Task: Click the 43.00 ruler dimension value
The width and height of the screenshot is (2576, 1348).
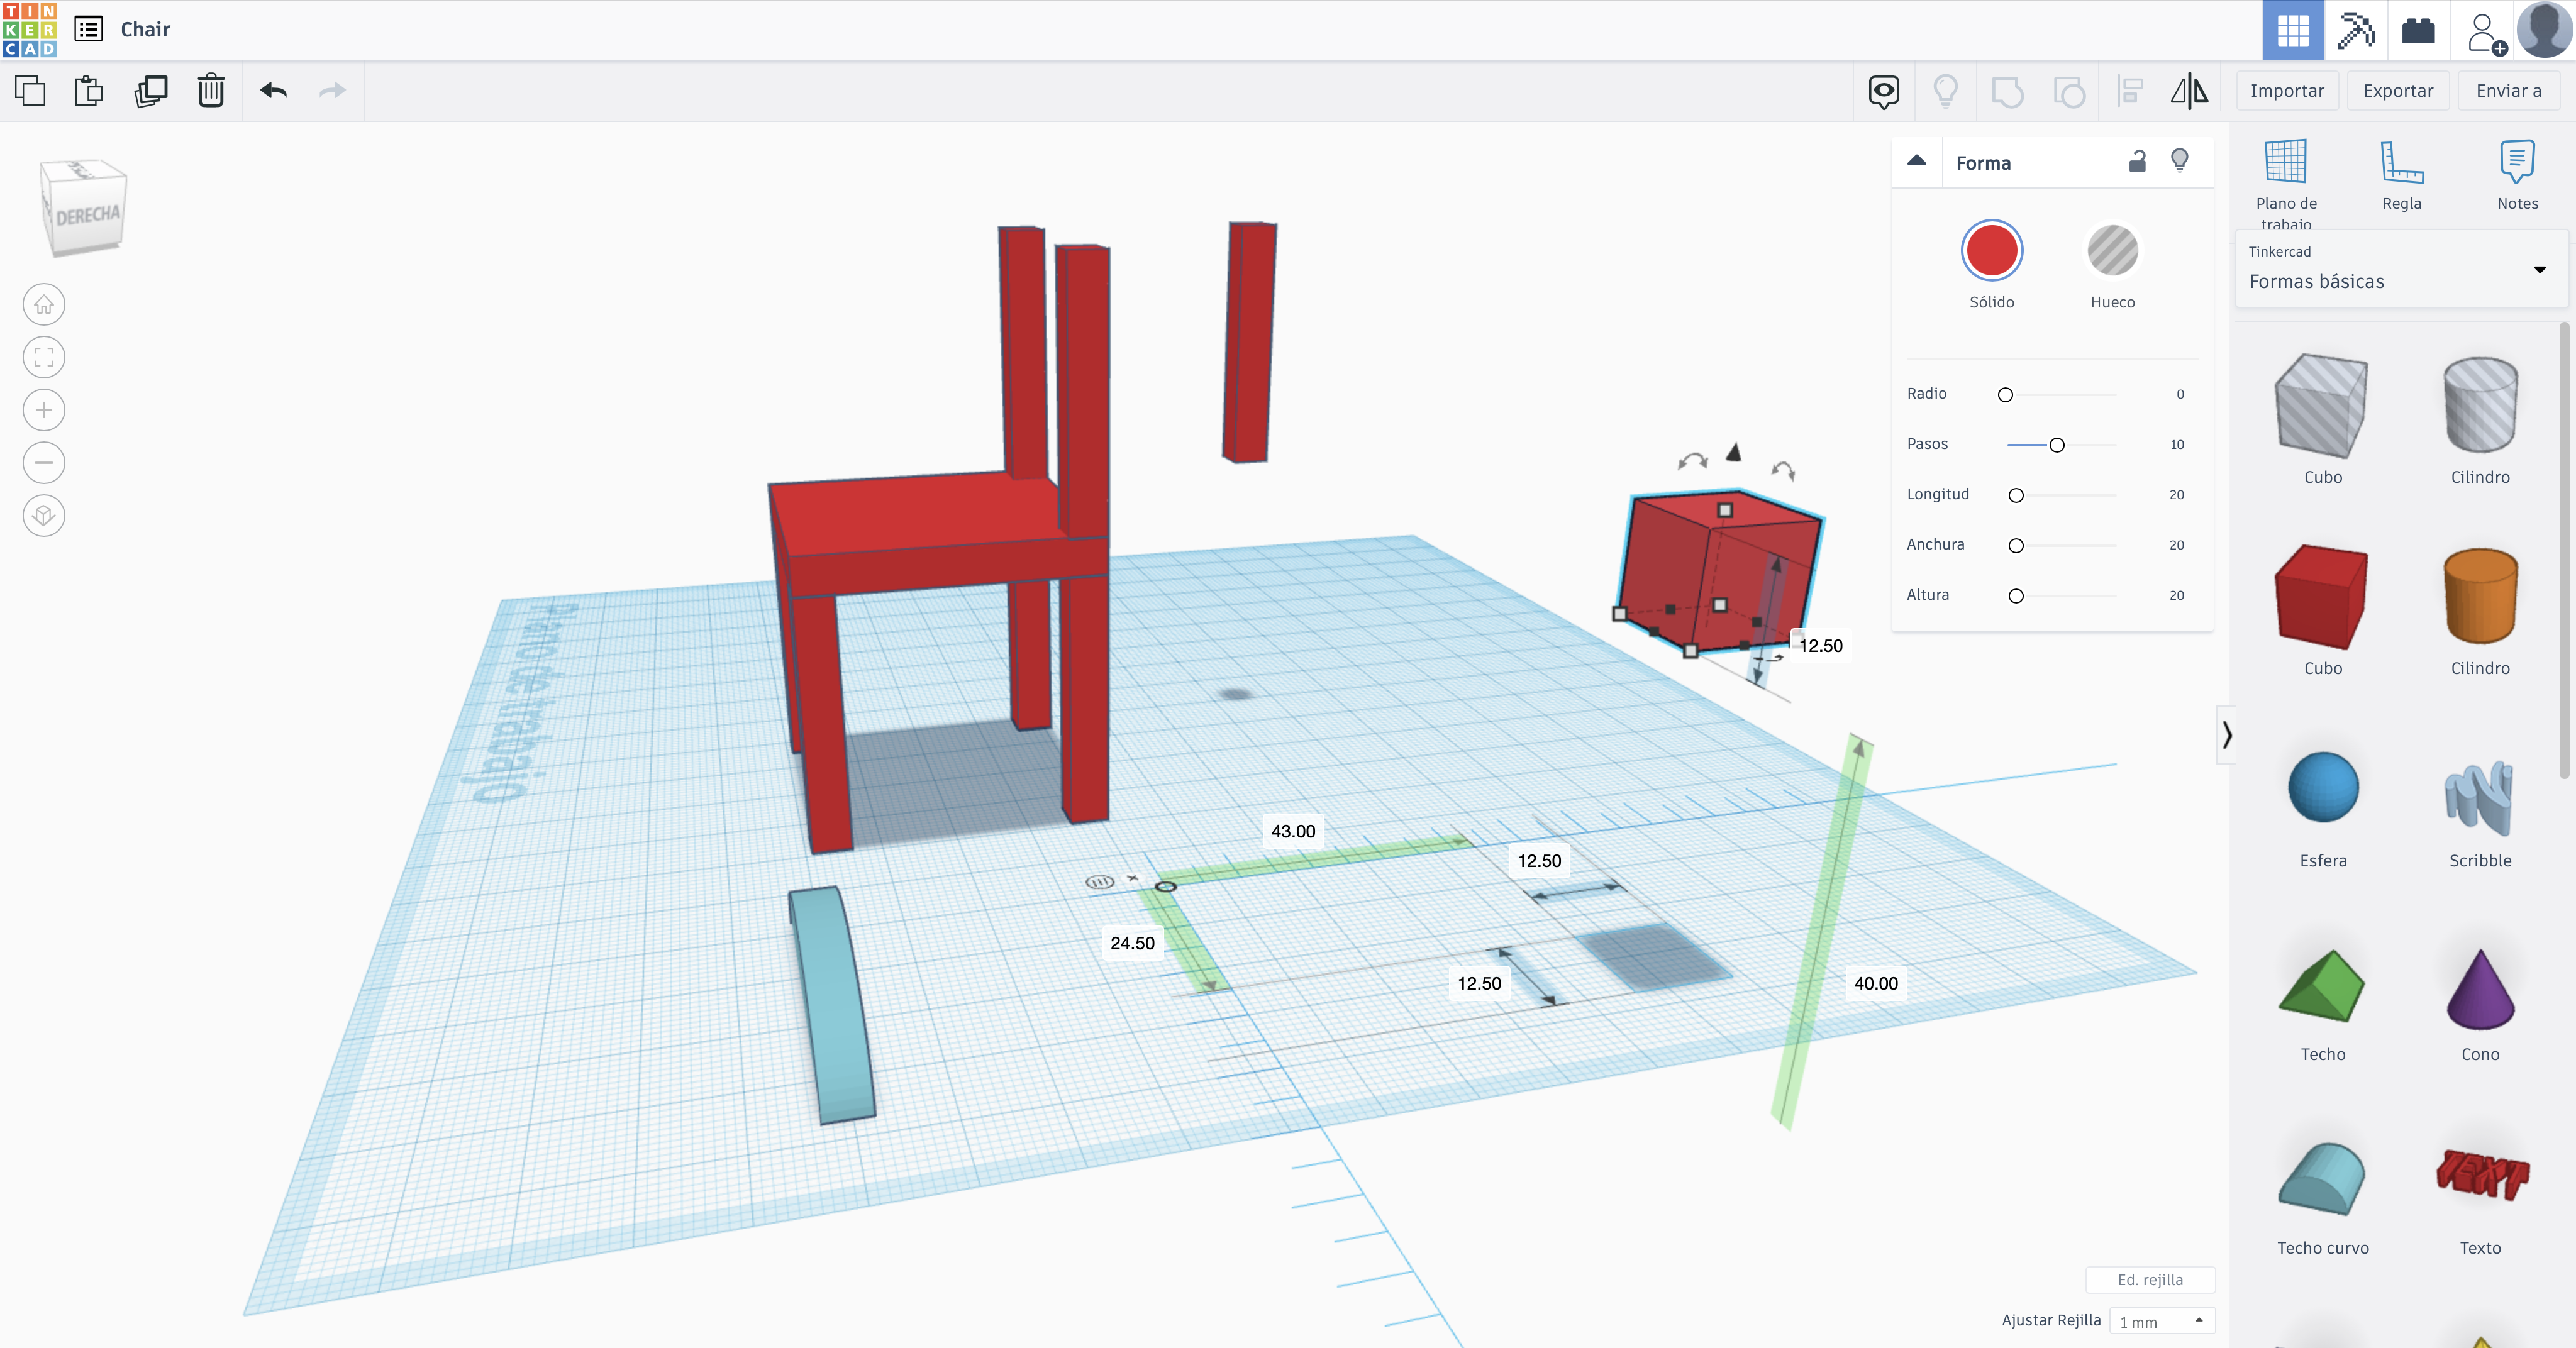Action: tap(1293, 832)
